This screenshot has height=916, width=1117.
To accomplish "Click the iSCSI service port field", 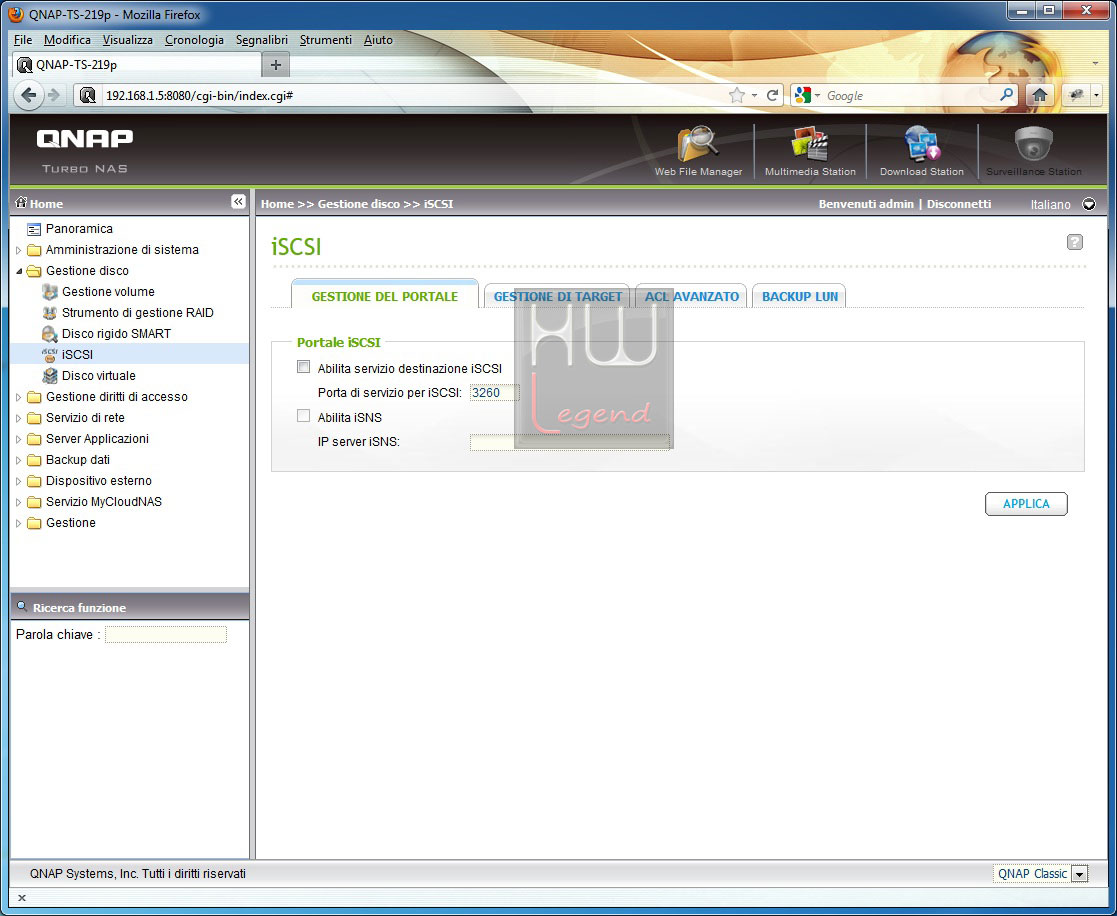I will point(494,392).
